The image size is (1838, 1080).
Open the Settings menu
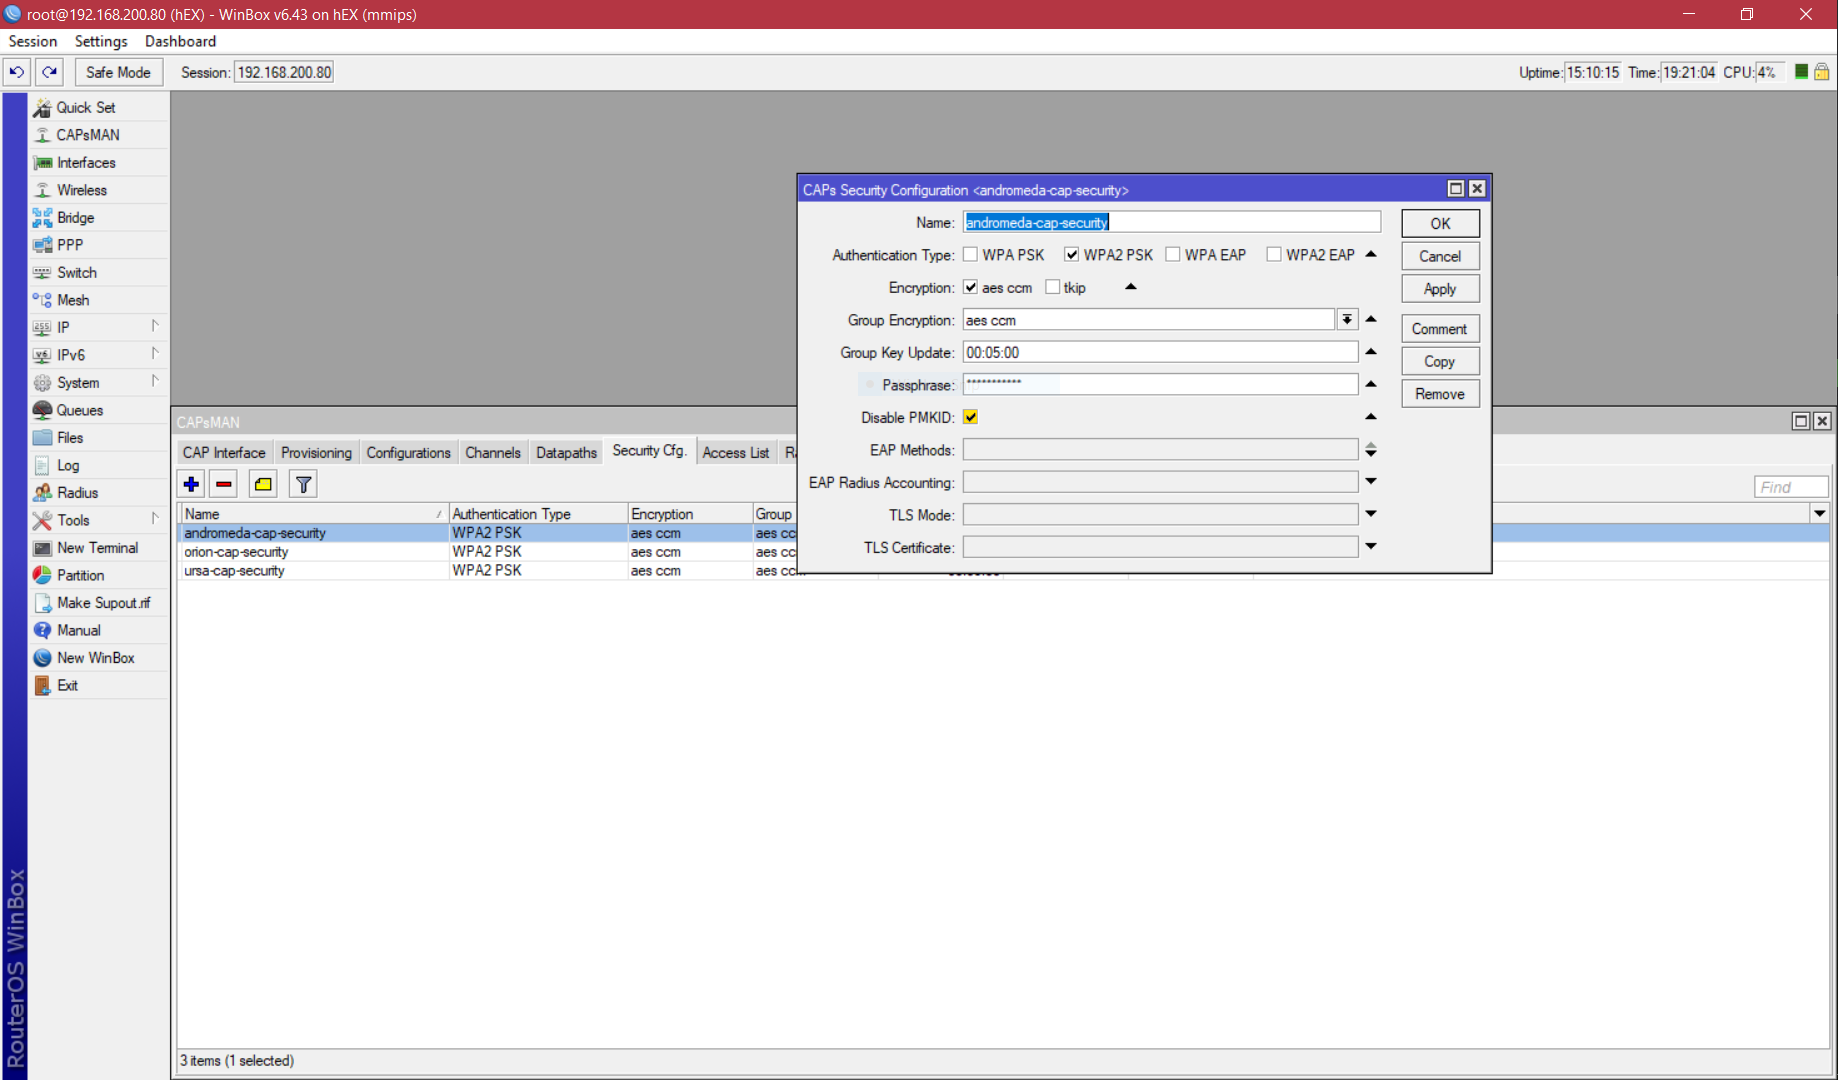click(x=101, y=41)
